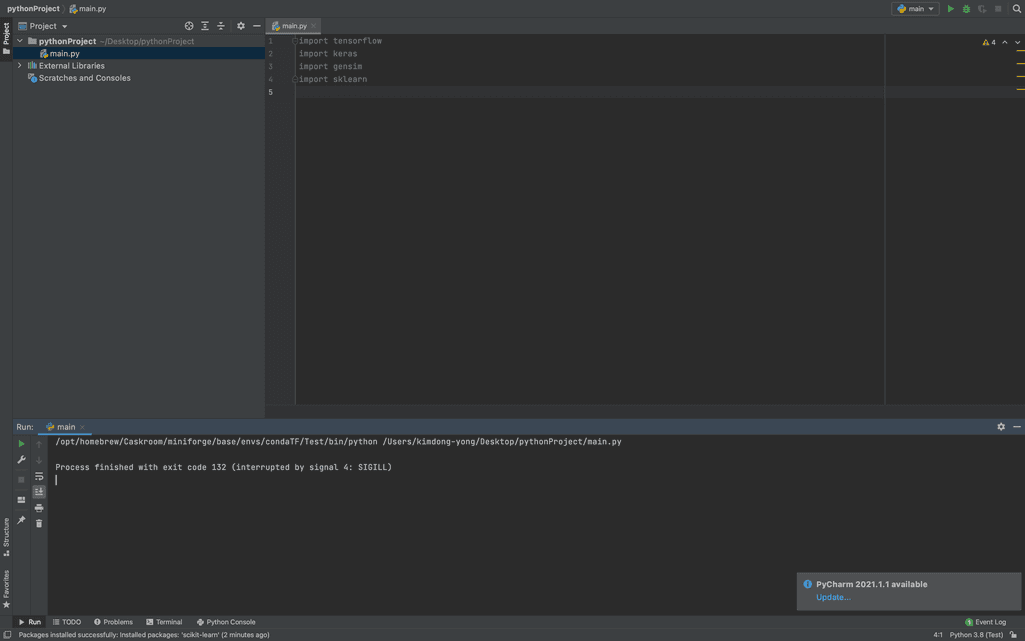
Task: Click on 'Process finished with exit code 132' line
Action: (224, 467)
